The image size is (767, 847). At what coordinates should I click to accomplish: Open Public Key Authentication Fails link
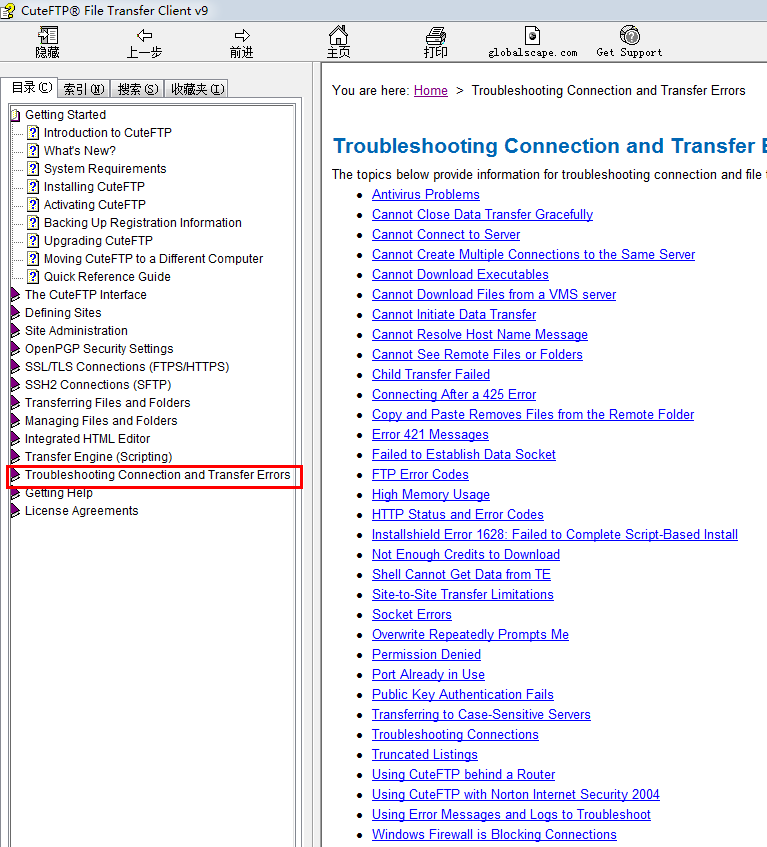point(463,694)
